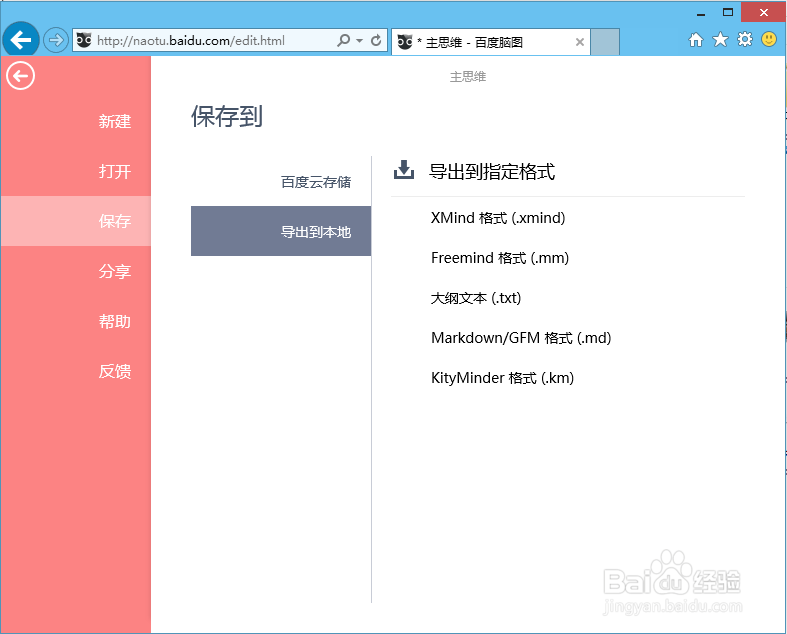The width and height of the screenshot is (787, 634).
Task: Choose 导出到本地 save location
Action: 281,231
